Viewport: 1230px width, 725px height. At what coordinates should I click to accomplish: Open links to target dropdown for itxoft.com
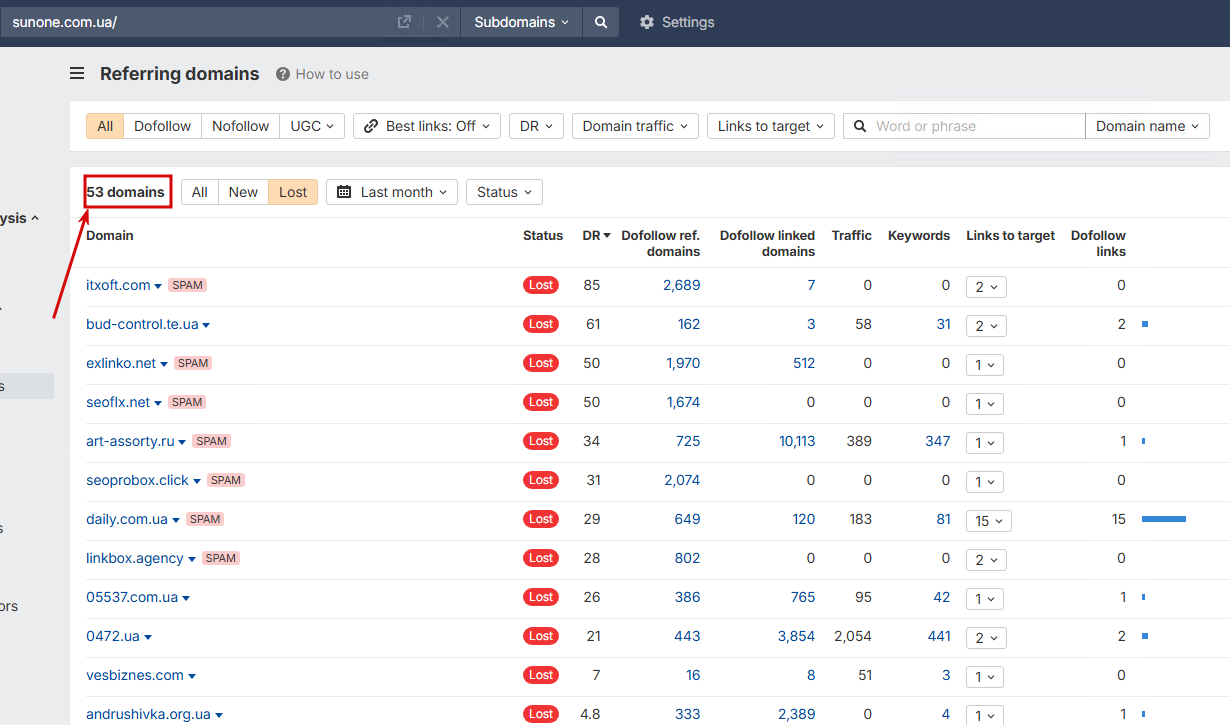pos(986,286)
